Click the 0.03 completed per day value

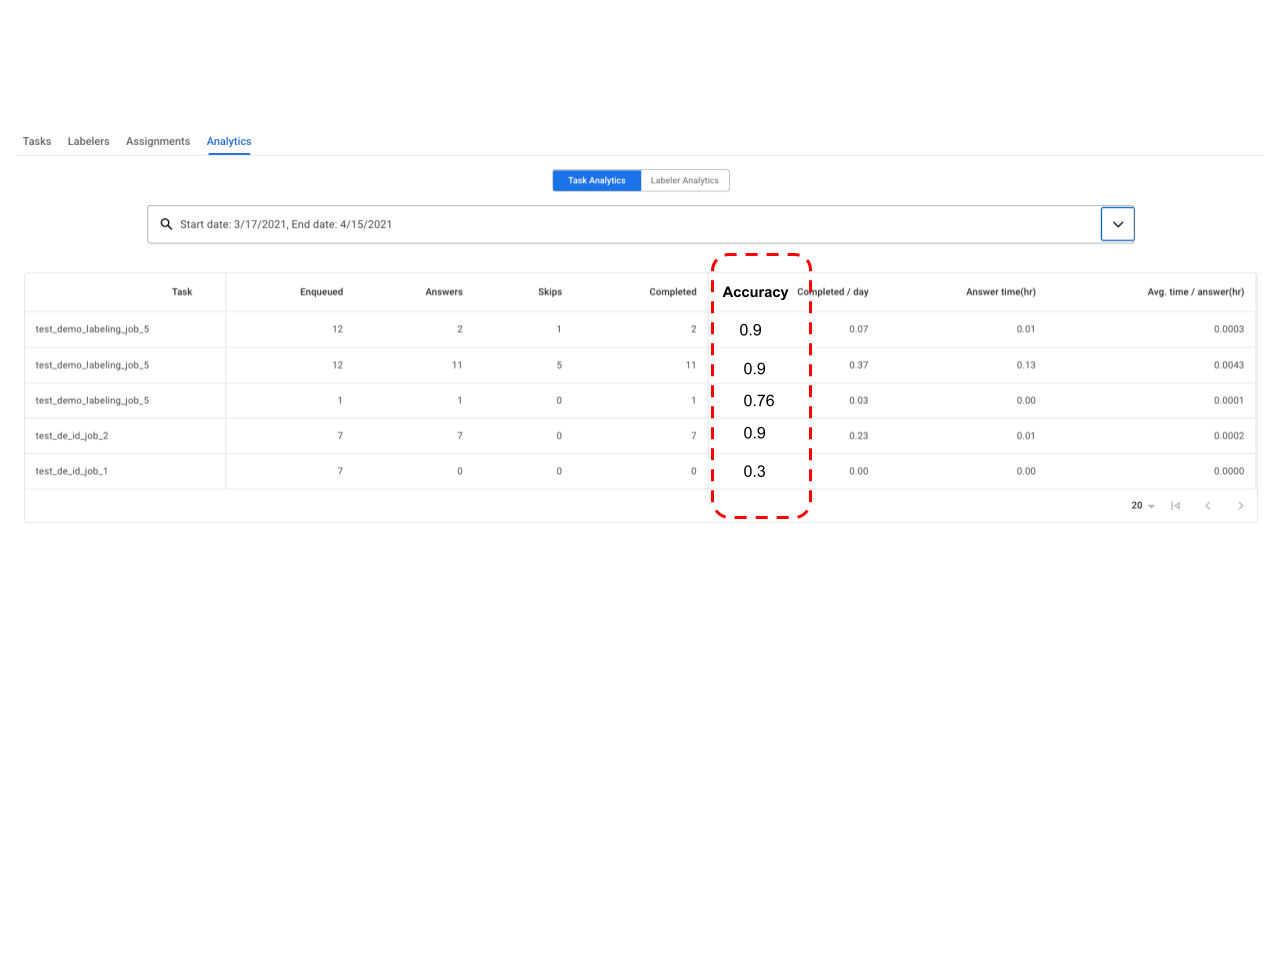[859, 400]
